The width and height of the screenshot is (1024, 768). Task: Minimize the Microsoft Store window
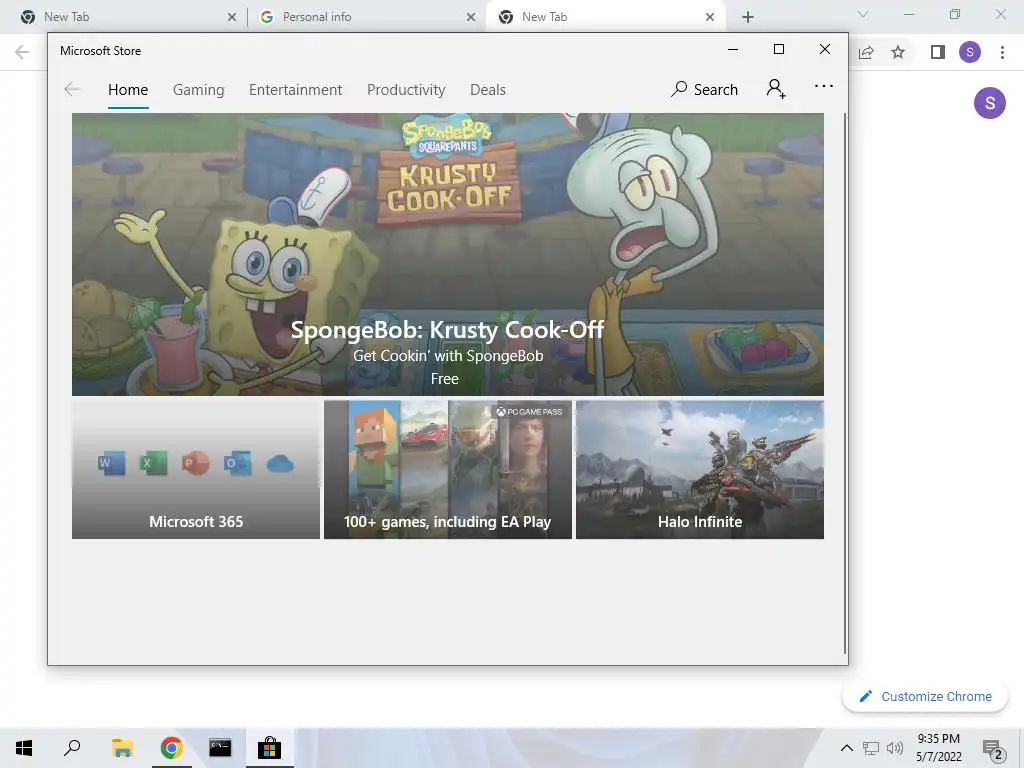tap(733, 50)
